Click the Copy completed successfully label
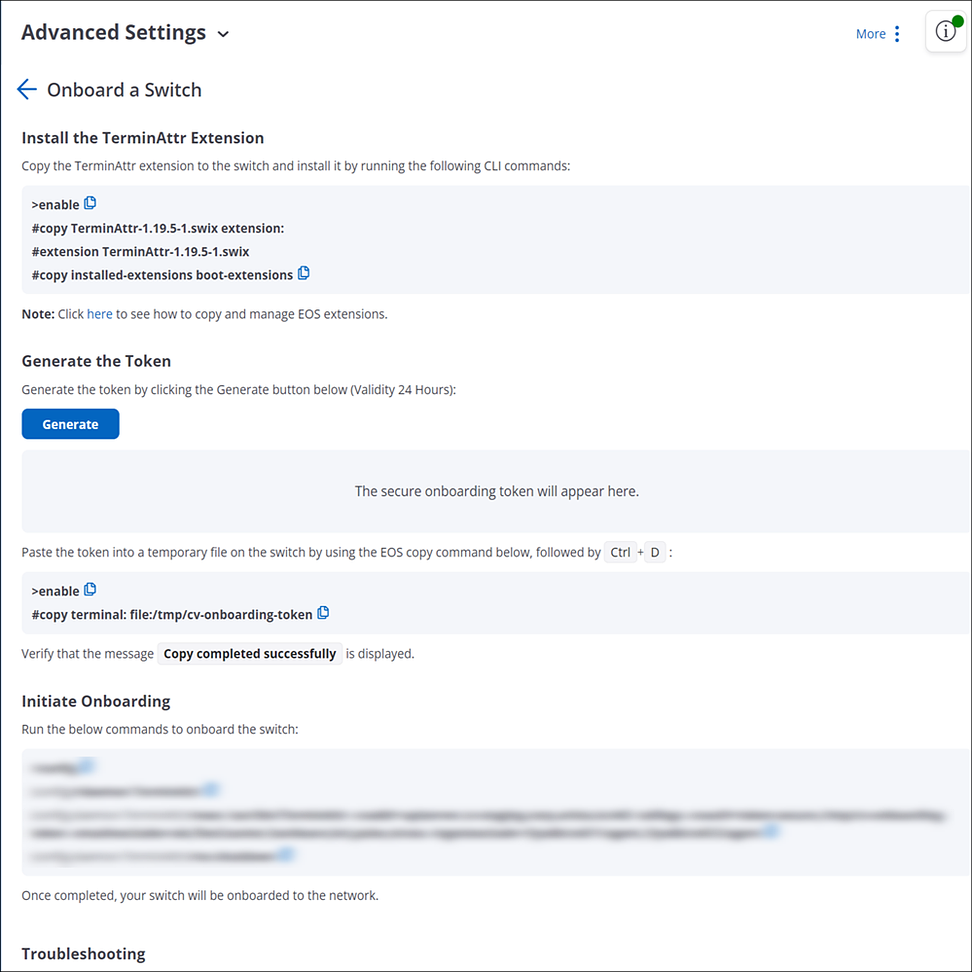This screenshot has height=972, width=972. point(249,653)
